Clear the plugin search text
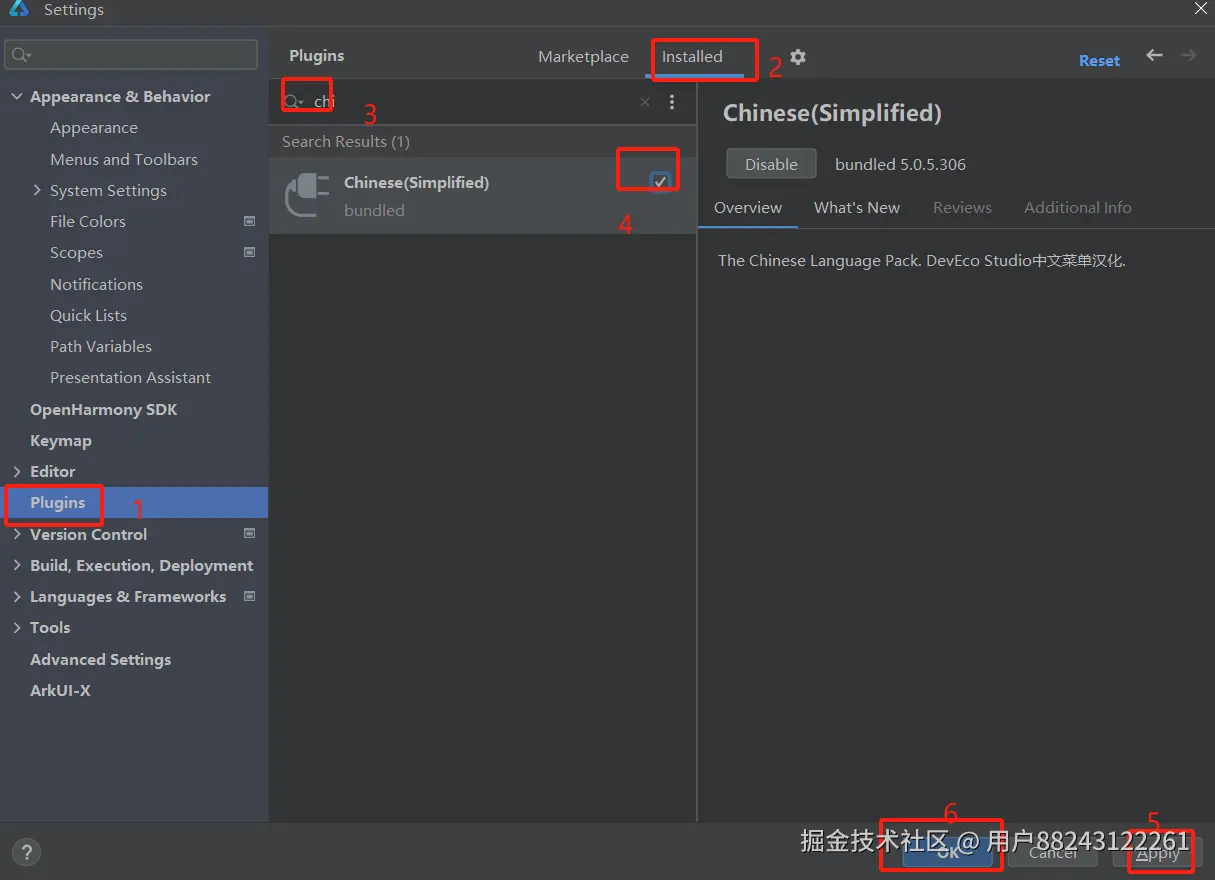 (x=645, y=102)
